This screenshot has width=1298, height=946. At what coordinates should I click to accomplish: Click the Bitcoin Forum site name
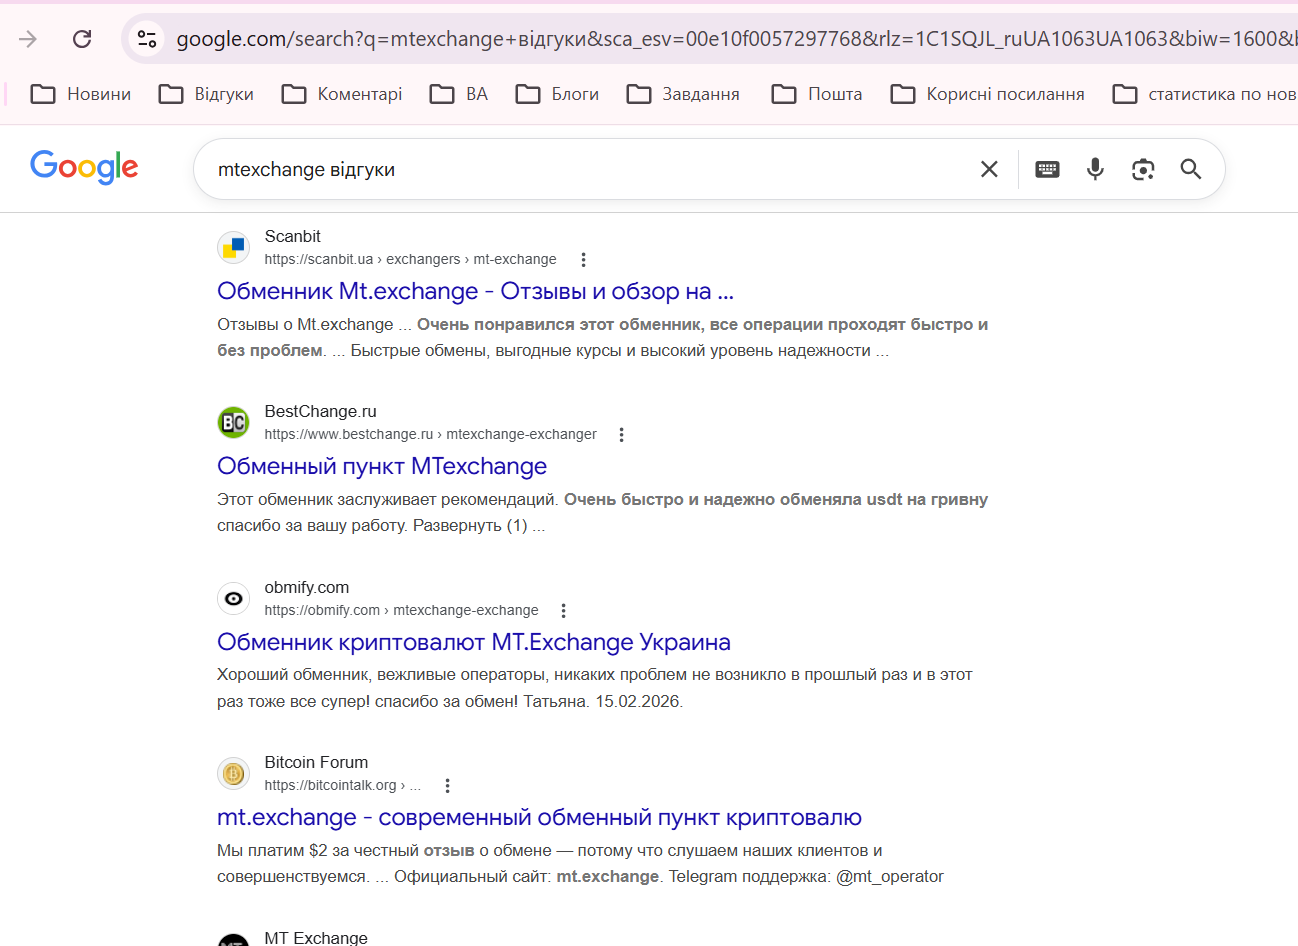point(316,762)
